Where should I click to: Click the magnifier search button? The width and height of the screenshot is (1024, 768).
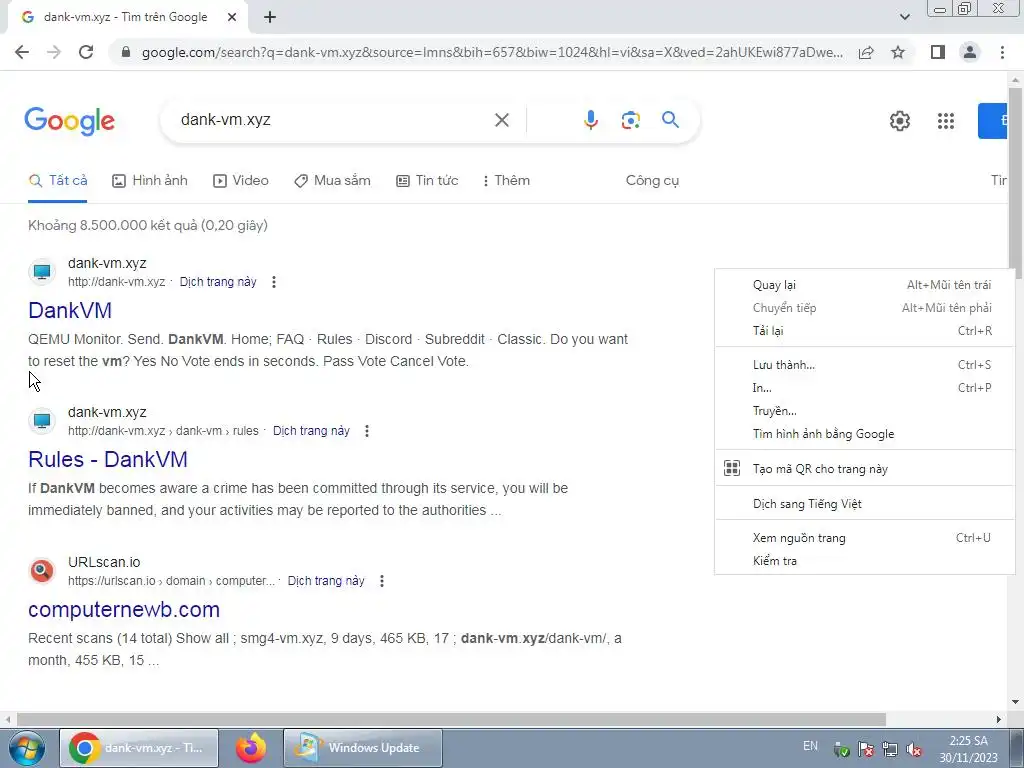tap(670, 120)
